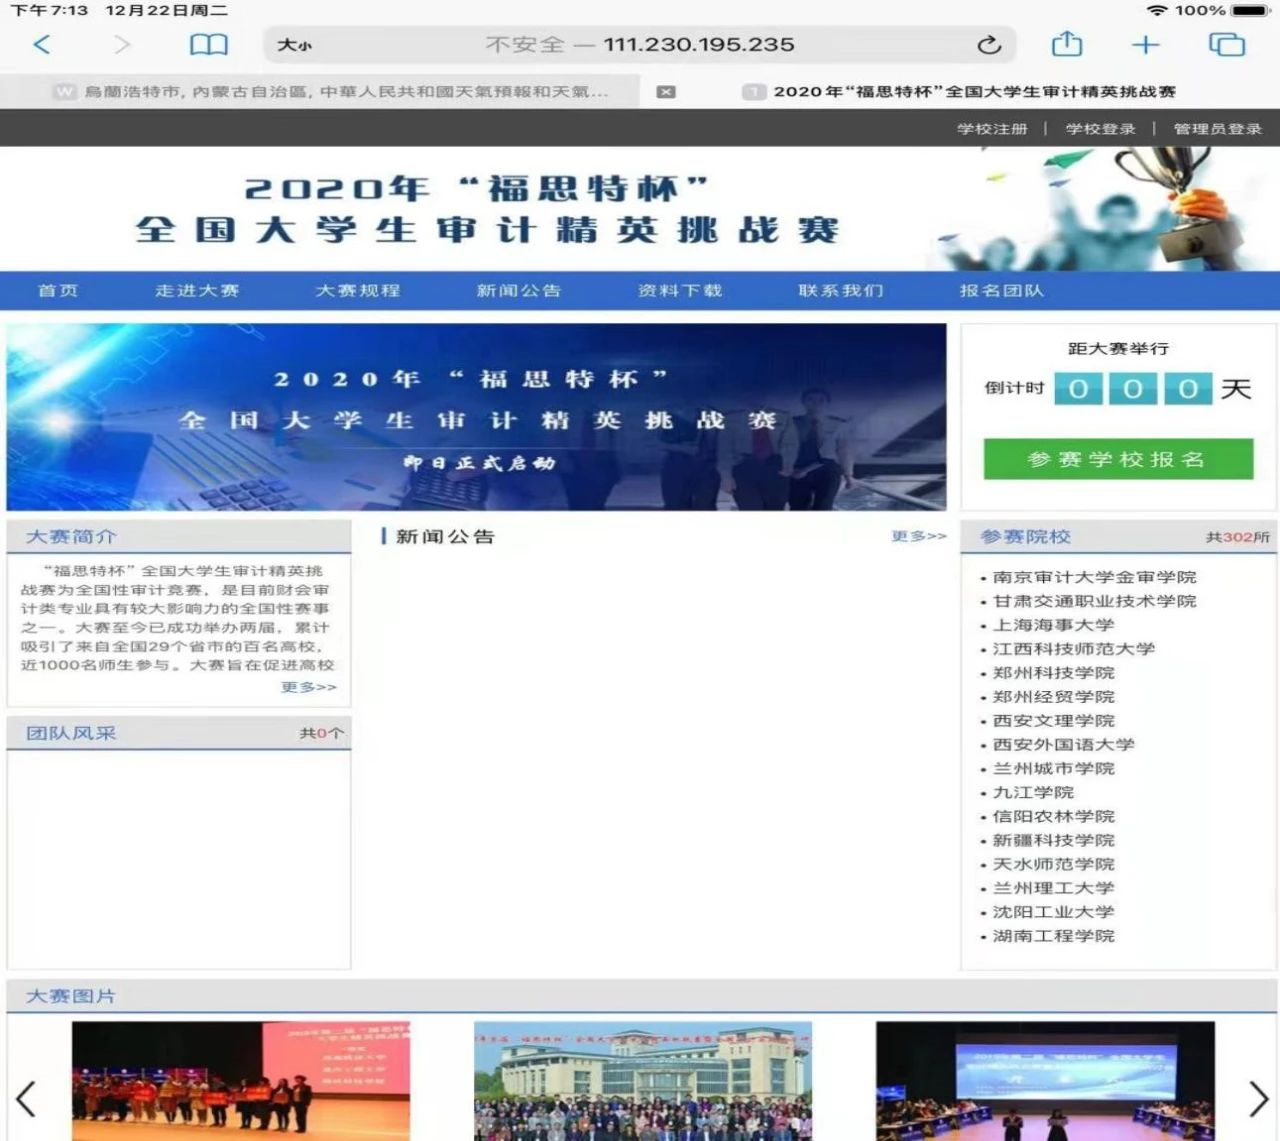Viewport: 1280px width, 1141px height.
Task: Show all tabs overview icon
Action: click(x=1227, y=45)
